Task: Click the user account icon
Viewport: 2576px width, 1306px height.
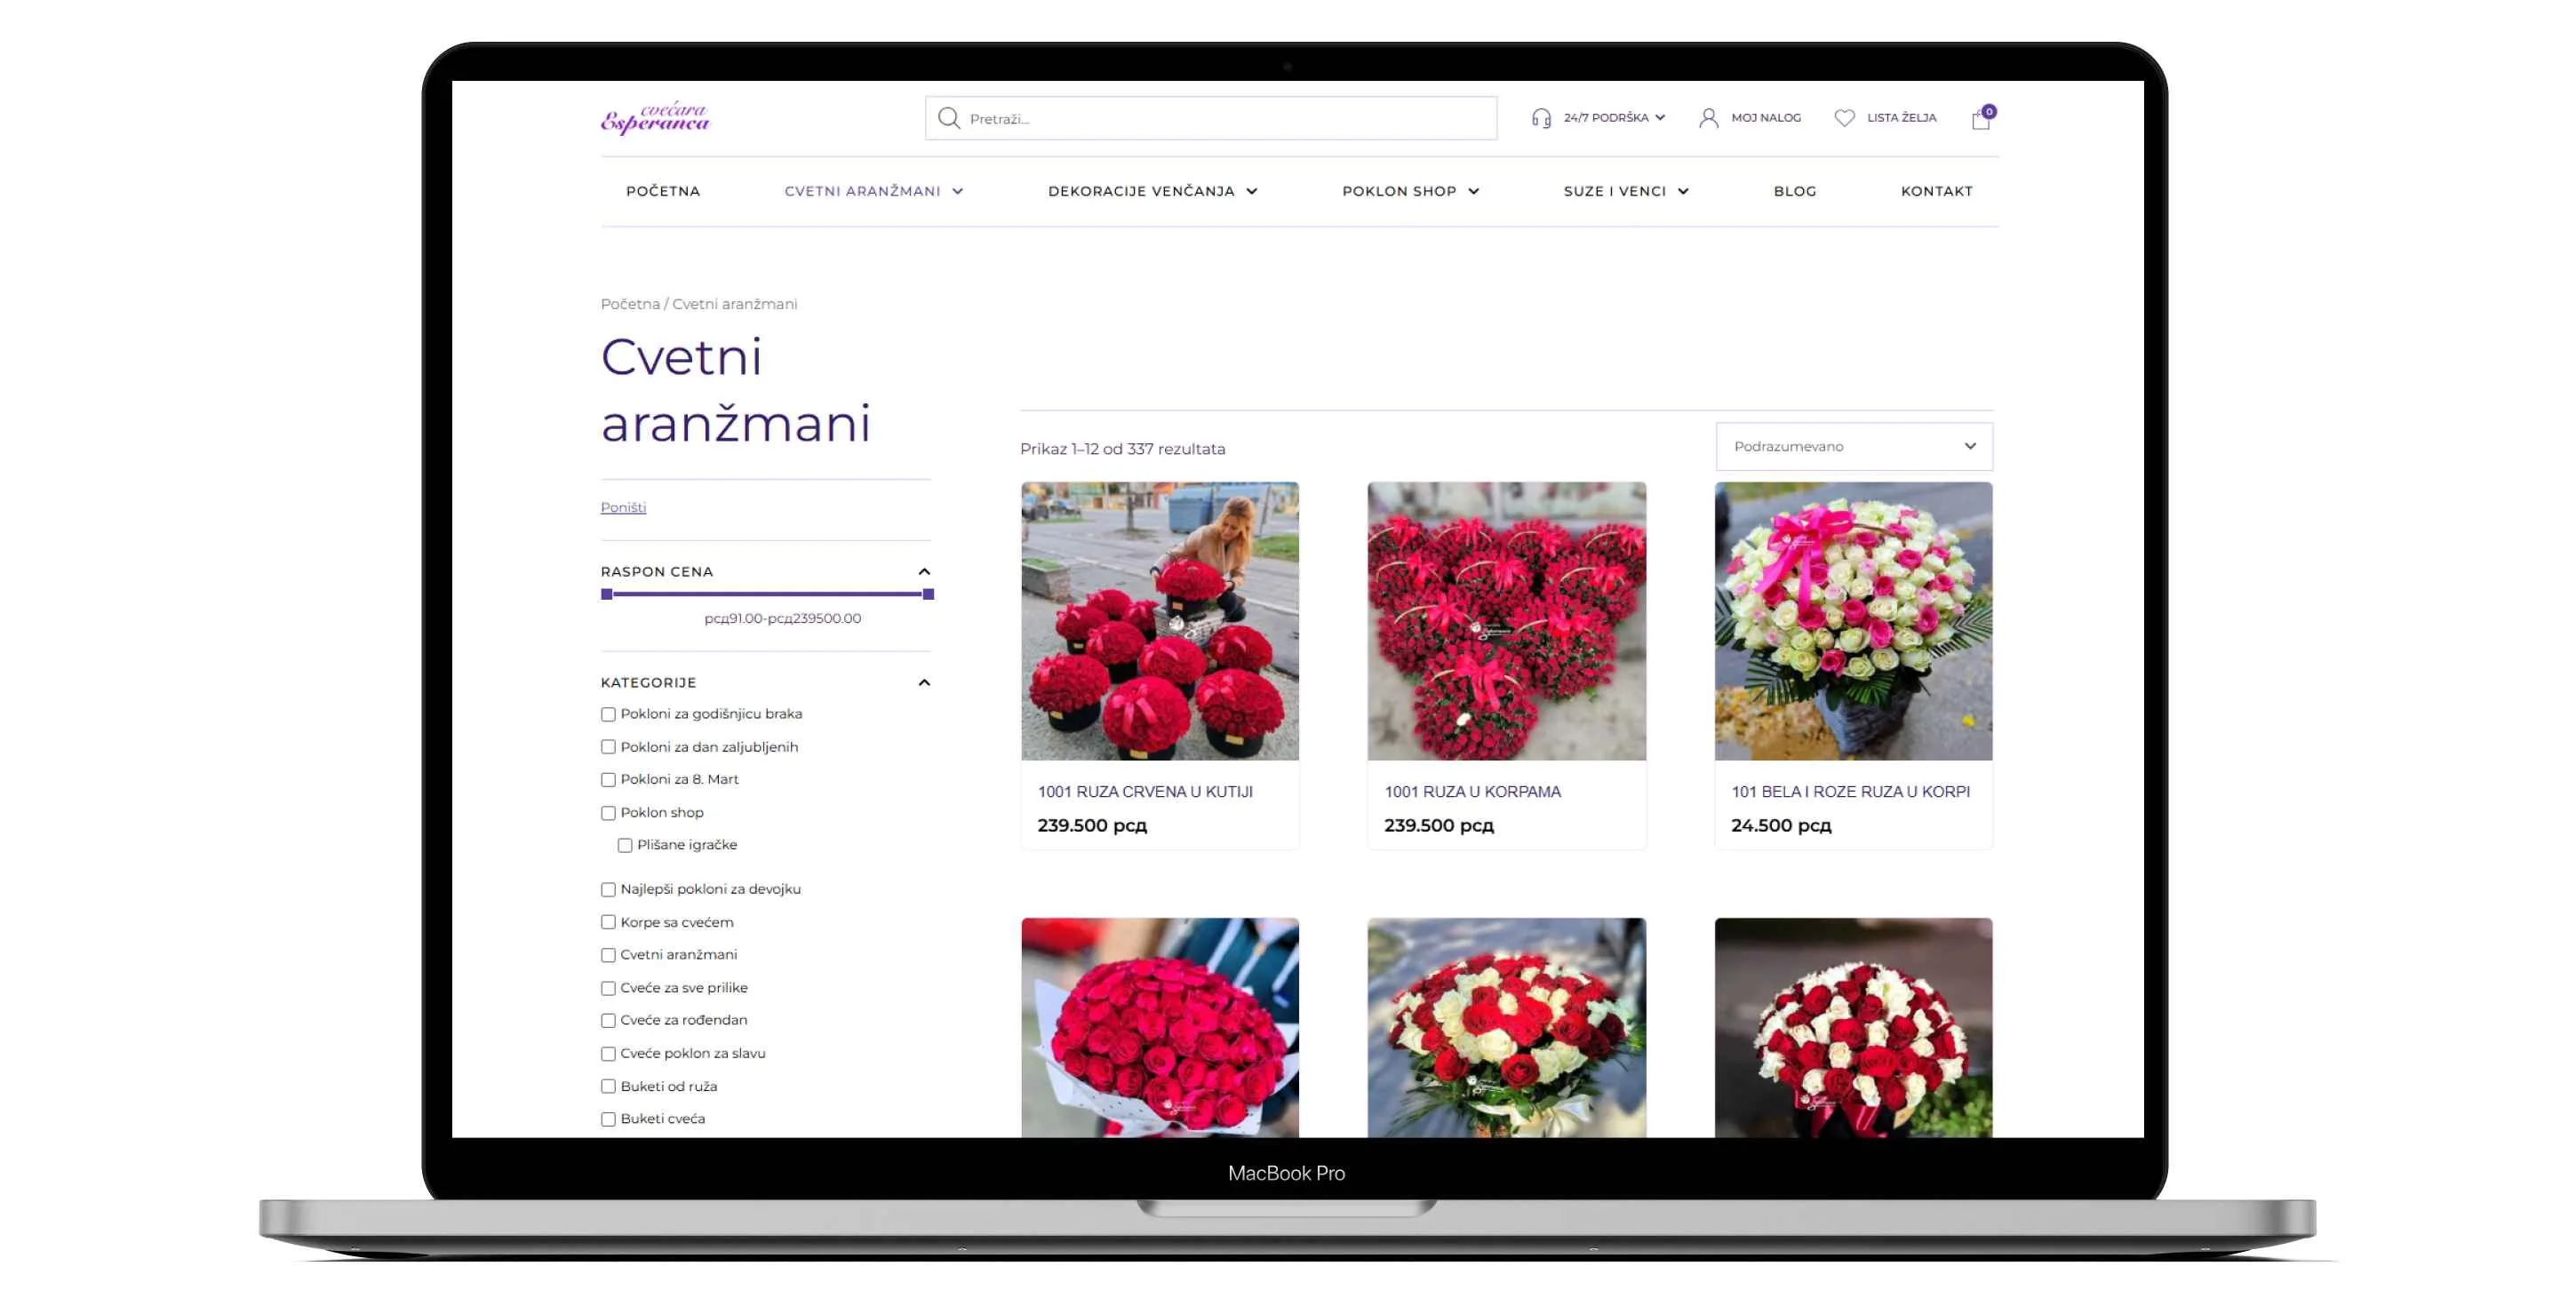Action: pyautogui.click(x=1708, y=118)
